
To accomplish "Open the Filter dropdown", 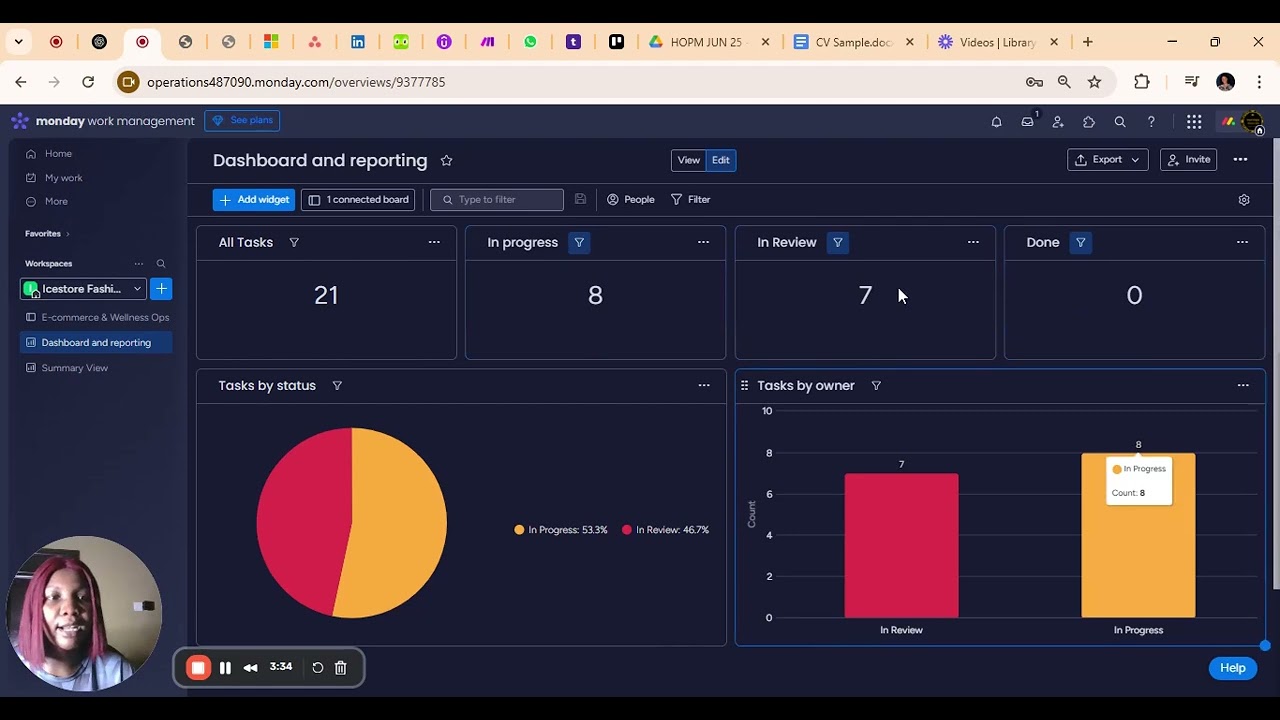I will point(691,200).
